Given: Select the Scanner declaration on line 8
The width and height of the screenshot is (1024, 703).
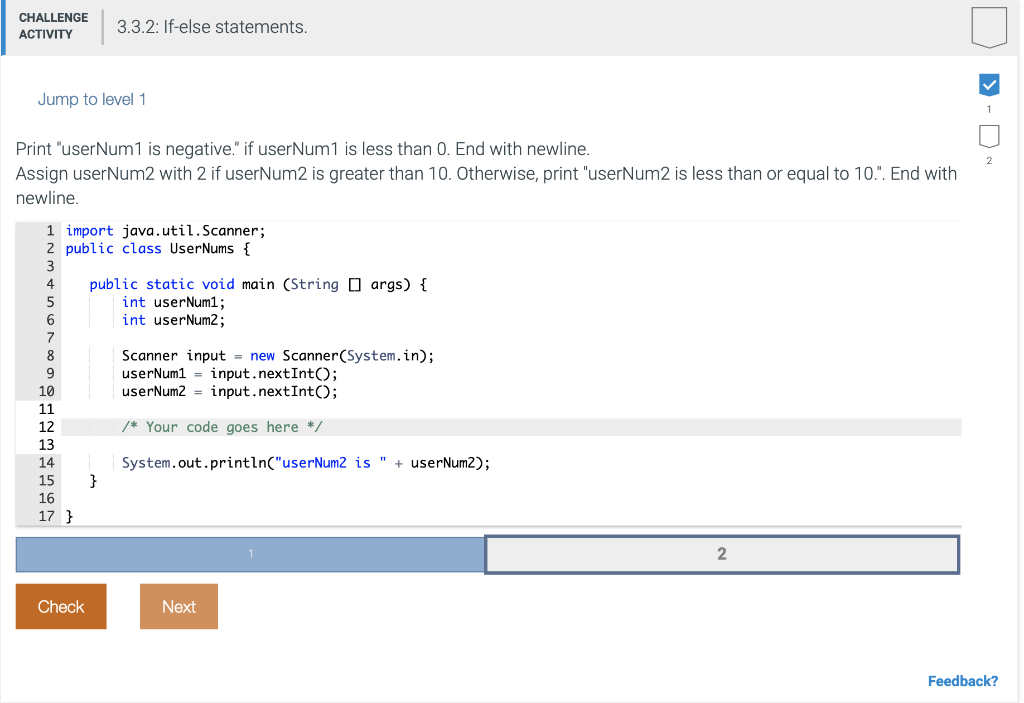Looking at the screenshot, I should pyautogui.click(x=276, y=355).
